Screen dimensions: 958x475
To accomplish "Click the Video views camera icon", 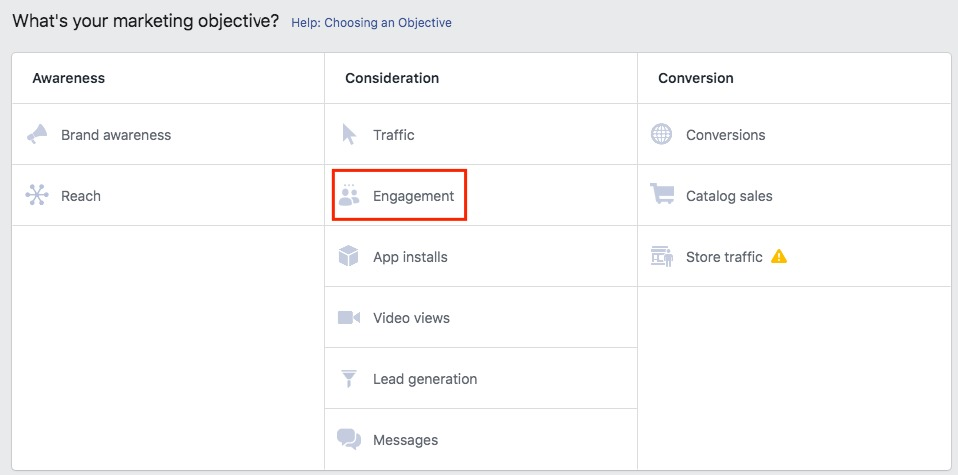I will coord(349,318).
